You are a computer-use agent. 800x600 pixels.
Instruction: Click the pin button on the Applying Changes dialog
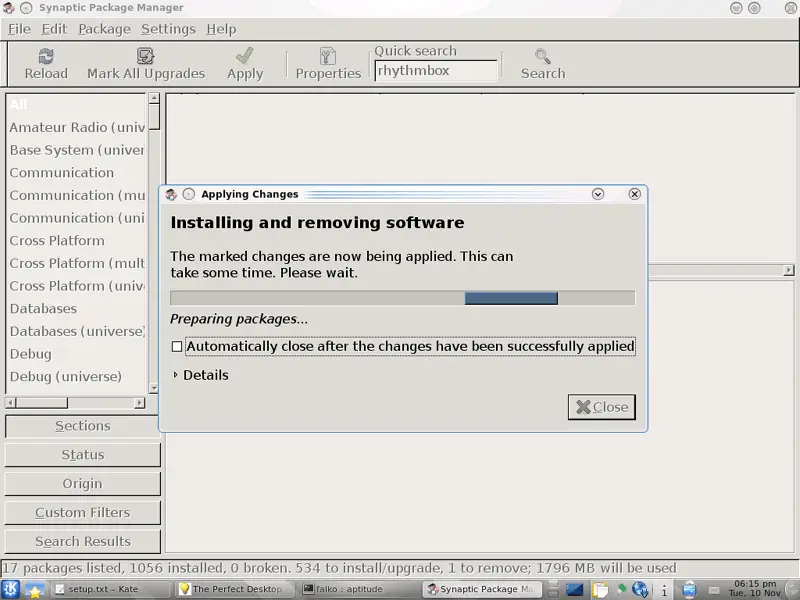tap(189, 194)
